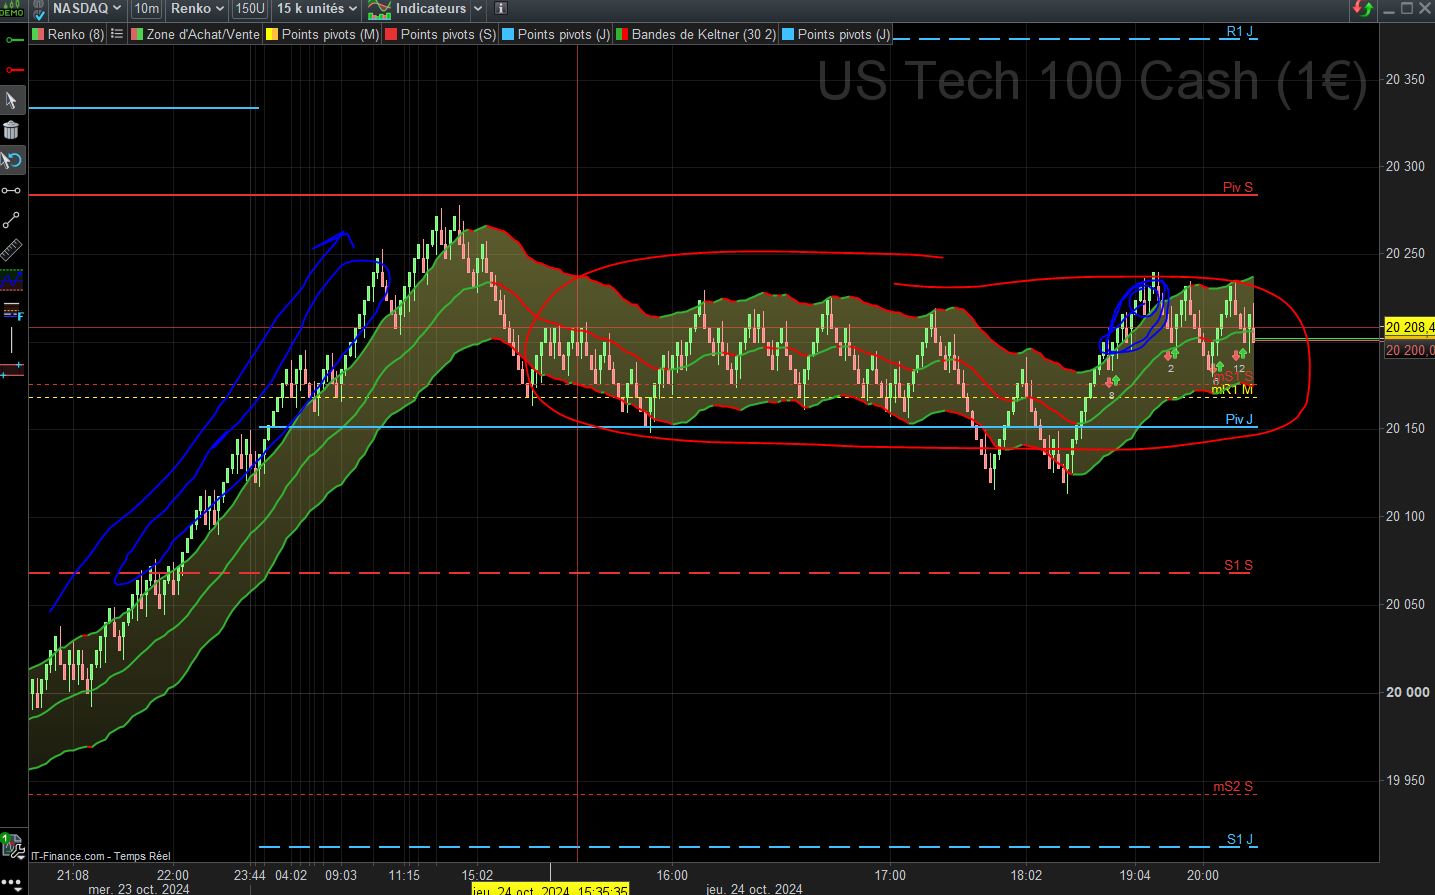Activate the arrow cursor tool
The height and width of the screenshot is (895, 1435).
point(12,100)
